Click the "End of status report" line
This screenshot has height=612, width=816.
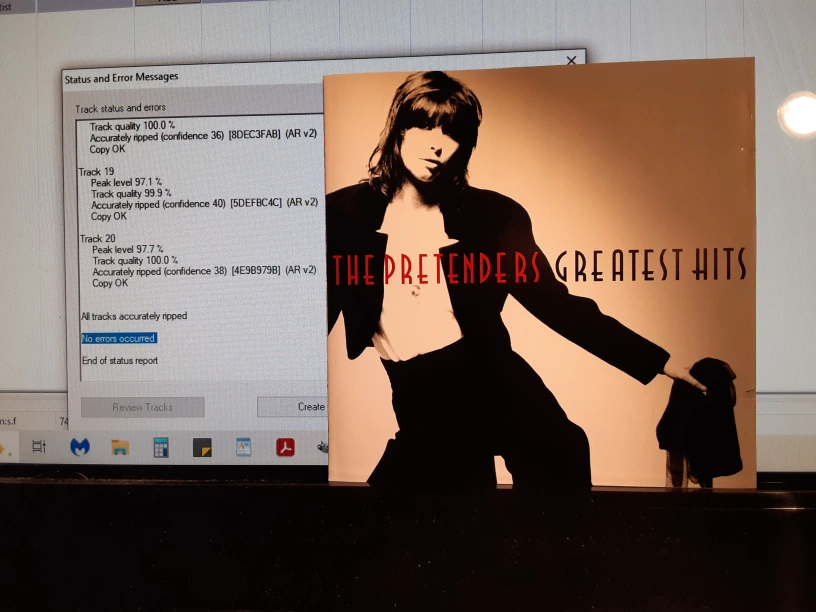coord(120,361)
